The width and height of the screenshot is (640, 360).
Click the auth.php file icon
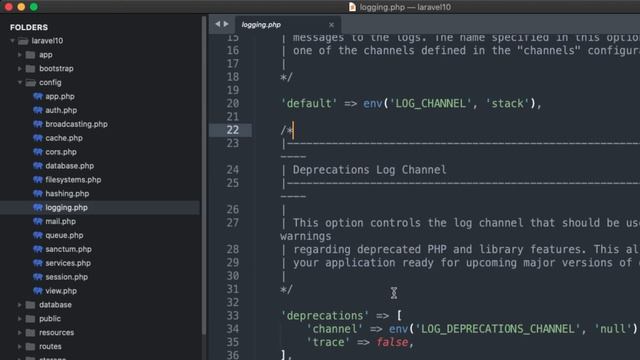click(x=38, y=110)
